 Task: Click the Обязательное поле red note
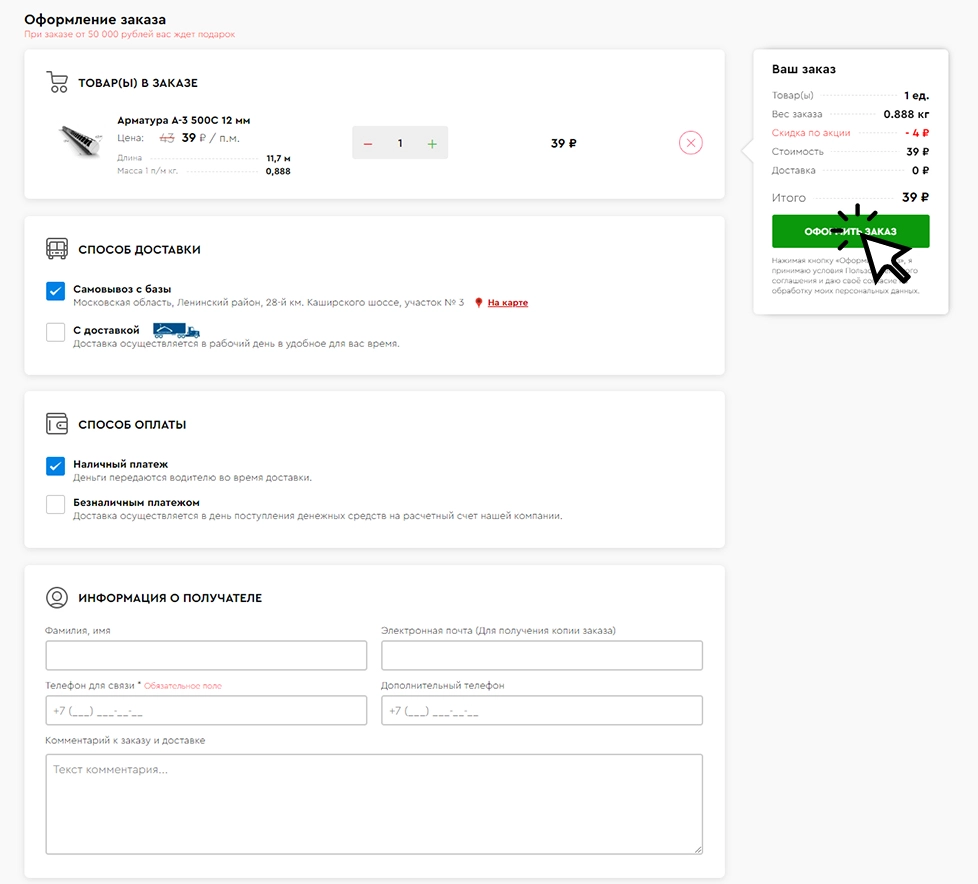(183, 686)
